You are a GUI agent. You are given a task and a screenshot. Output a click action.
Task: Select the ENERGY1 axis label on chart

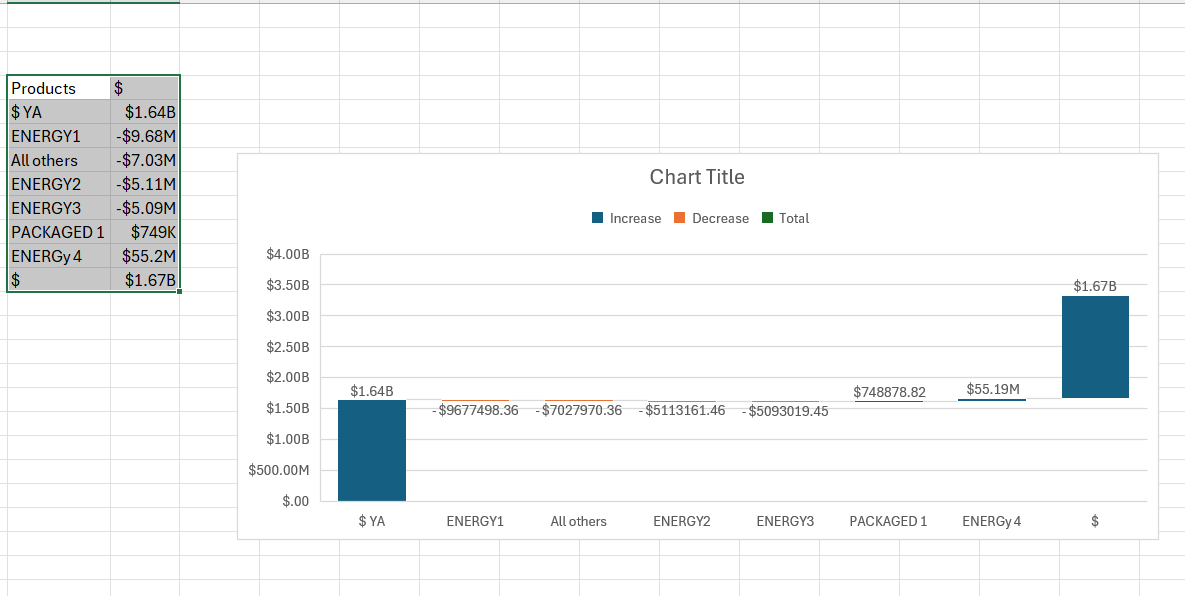tap(475, 521)
